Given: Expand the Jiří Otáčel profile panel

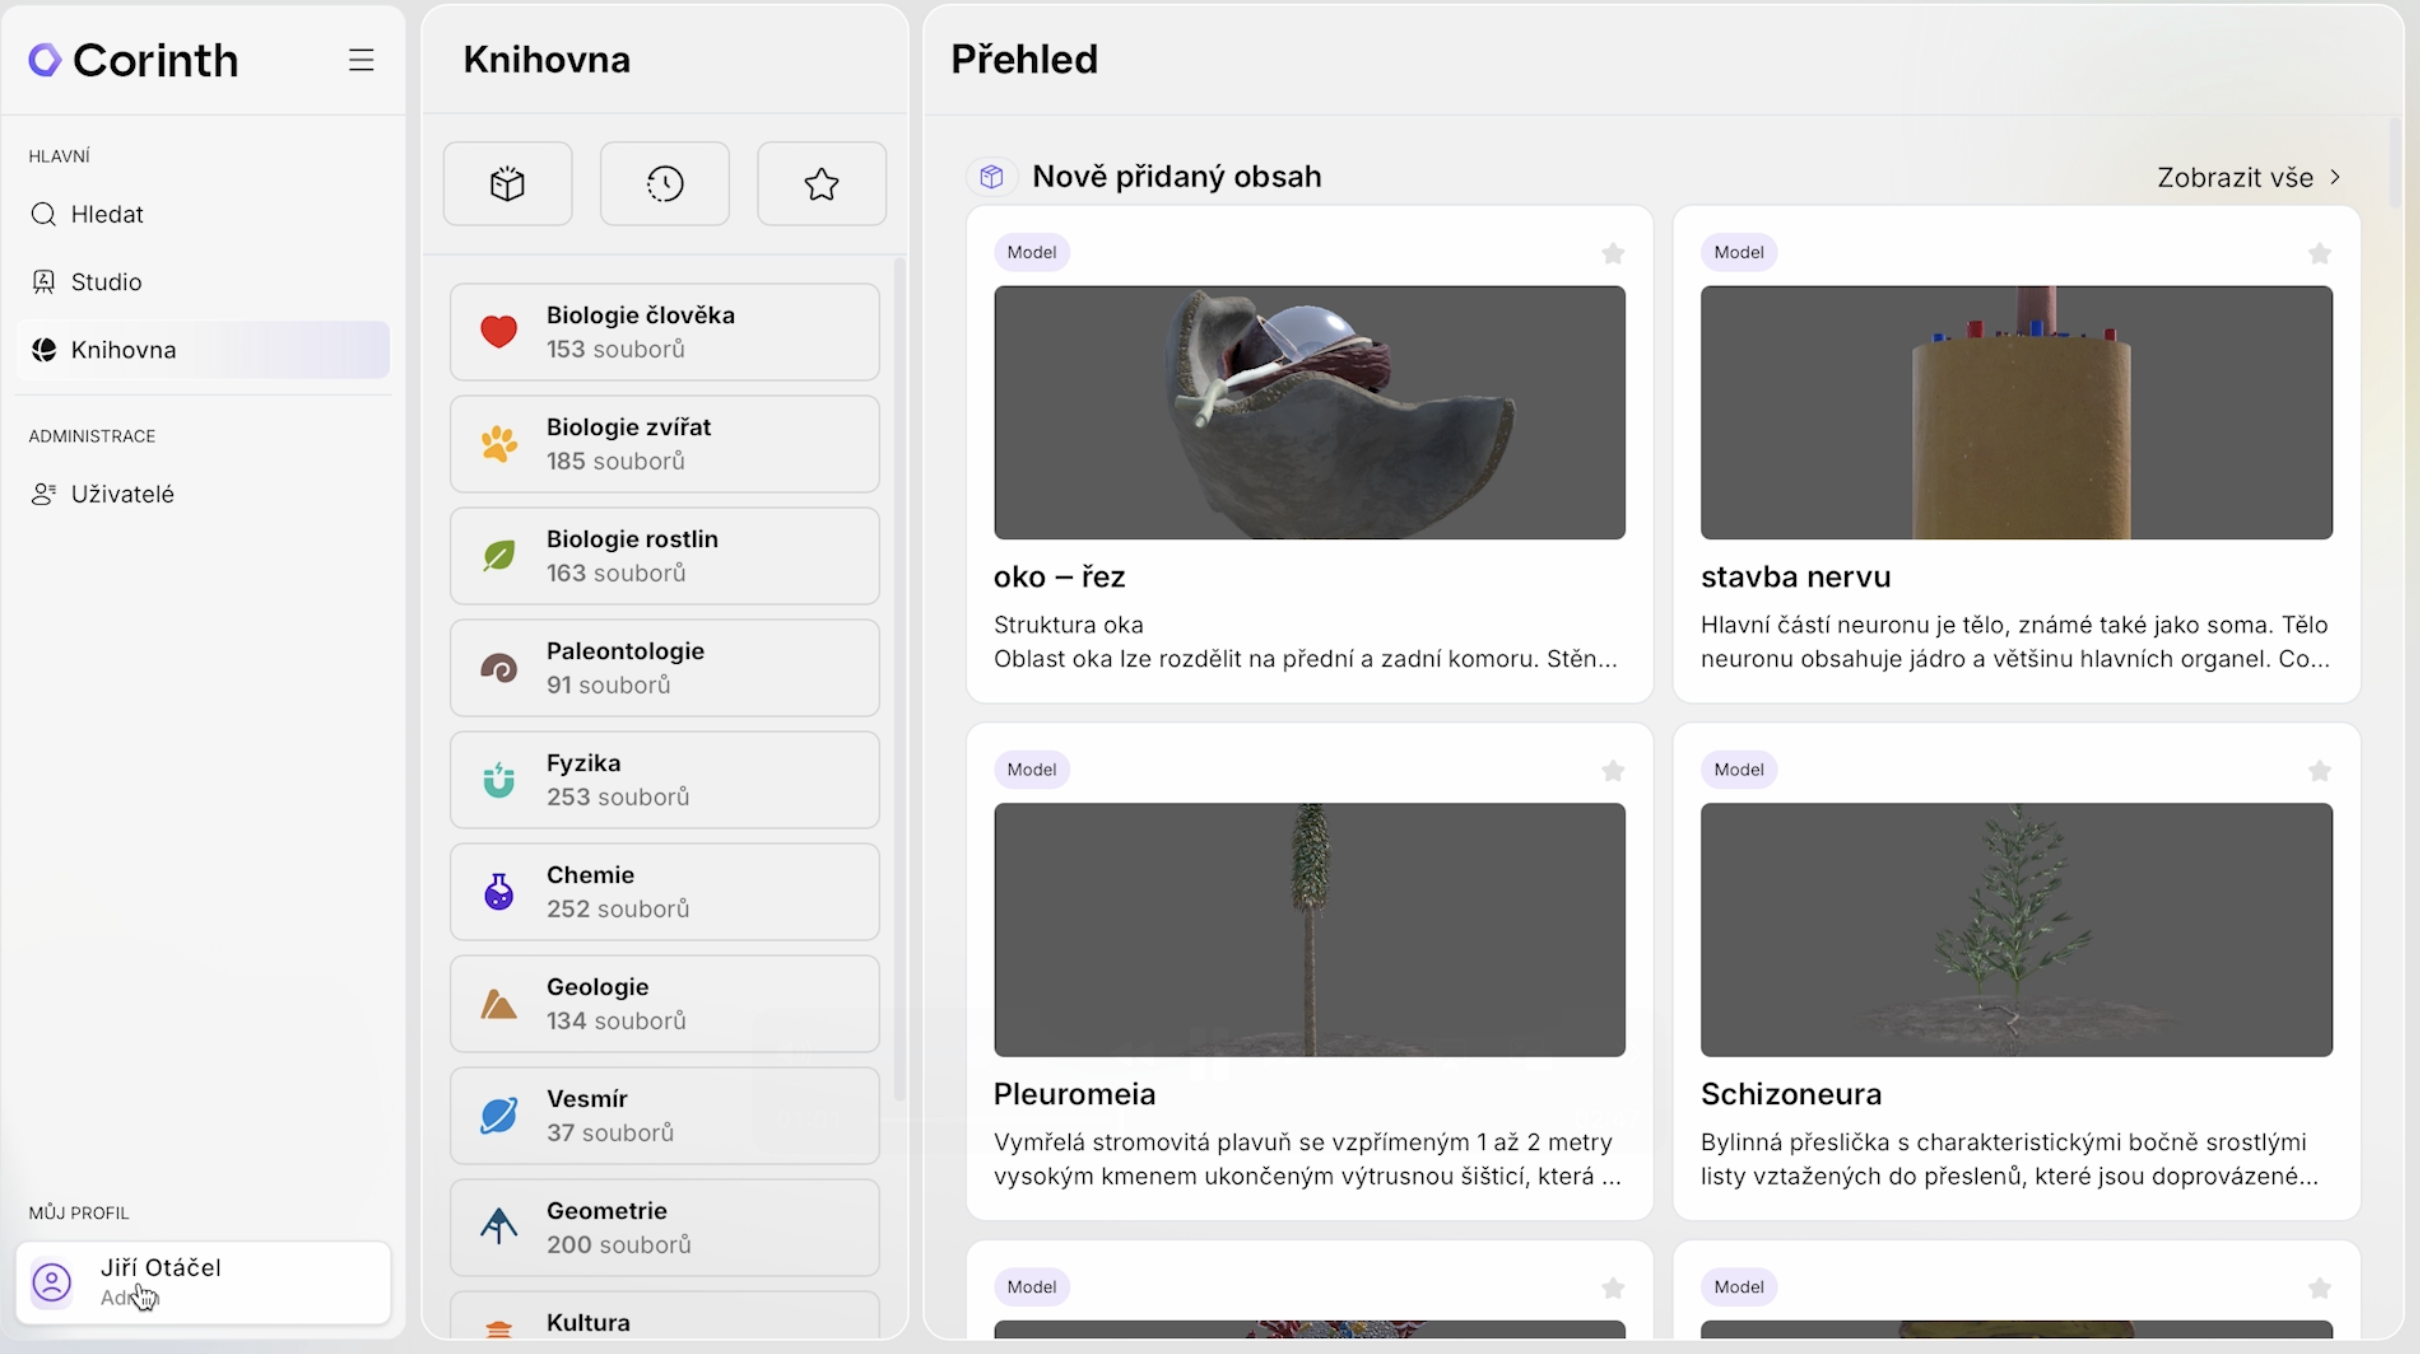Looking at the screenshot, I should coord(203,1282).
